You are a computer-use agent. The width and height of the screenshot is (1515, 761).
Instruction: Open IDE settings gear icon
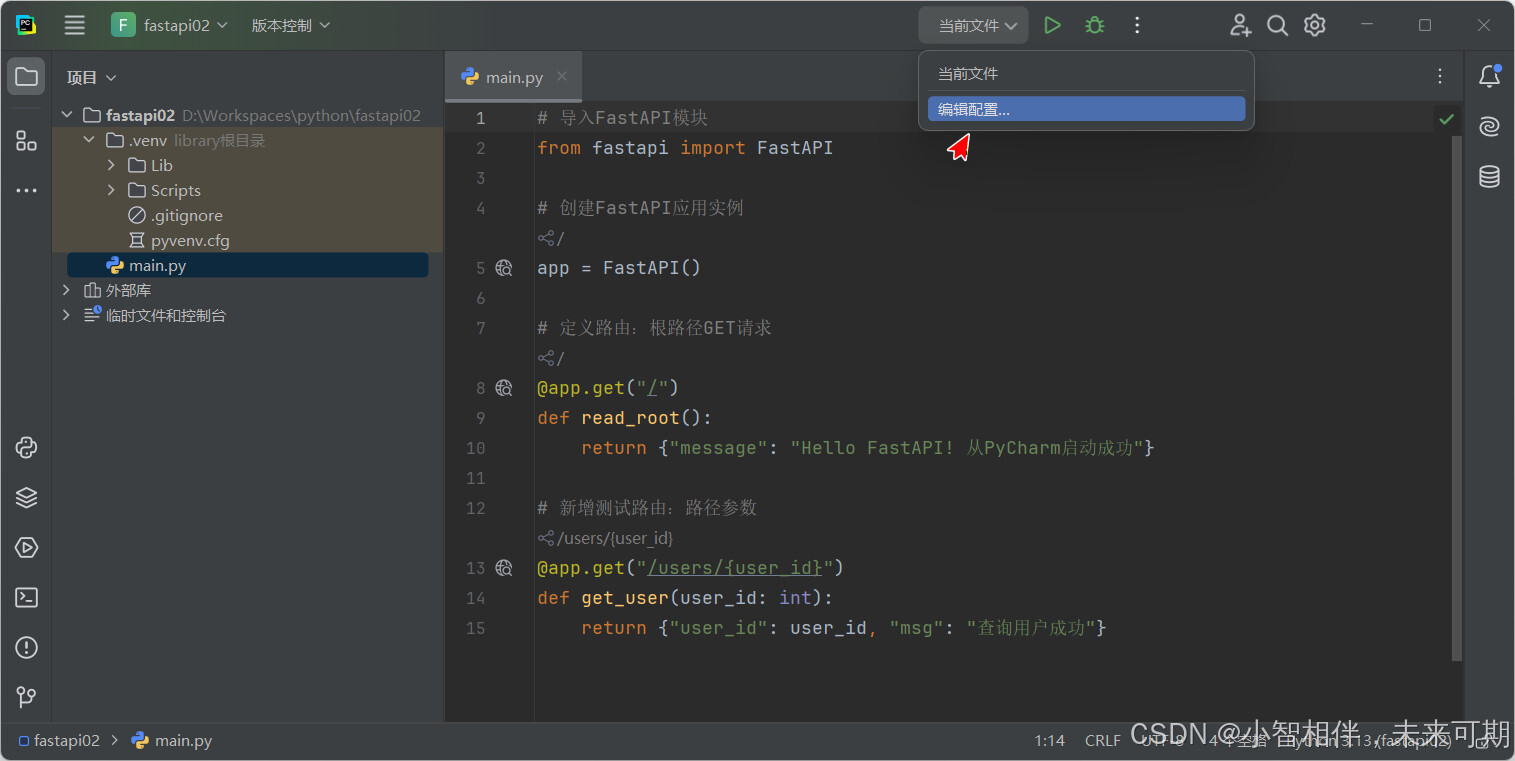pyautogui.click(x=1315, y=25)
